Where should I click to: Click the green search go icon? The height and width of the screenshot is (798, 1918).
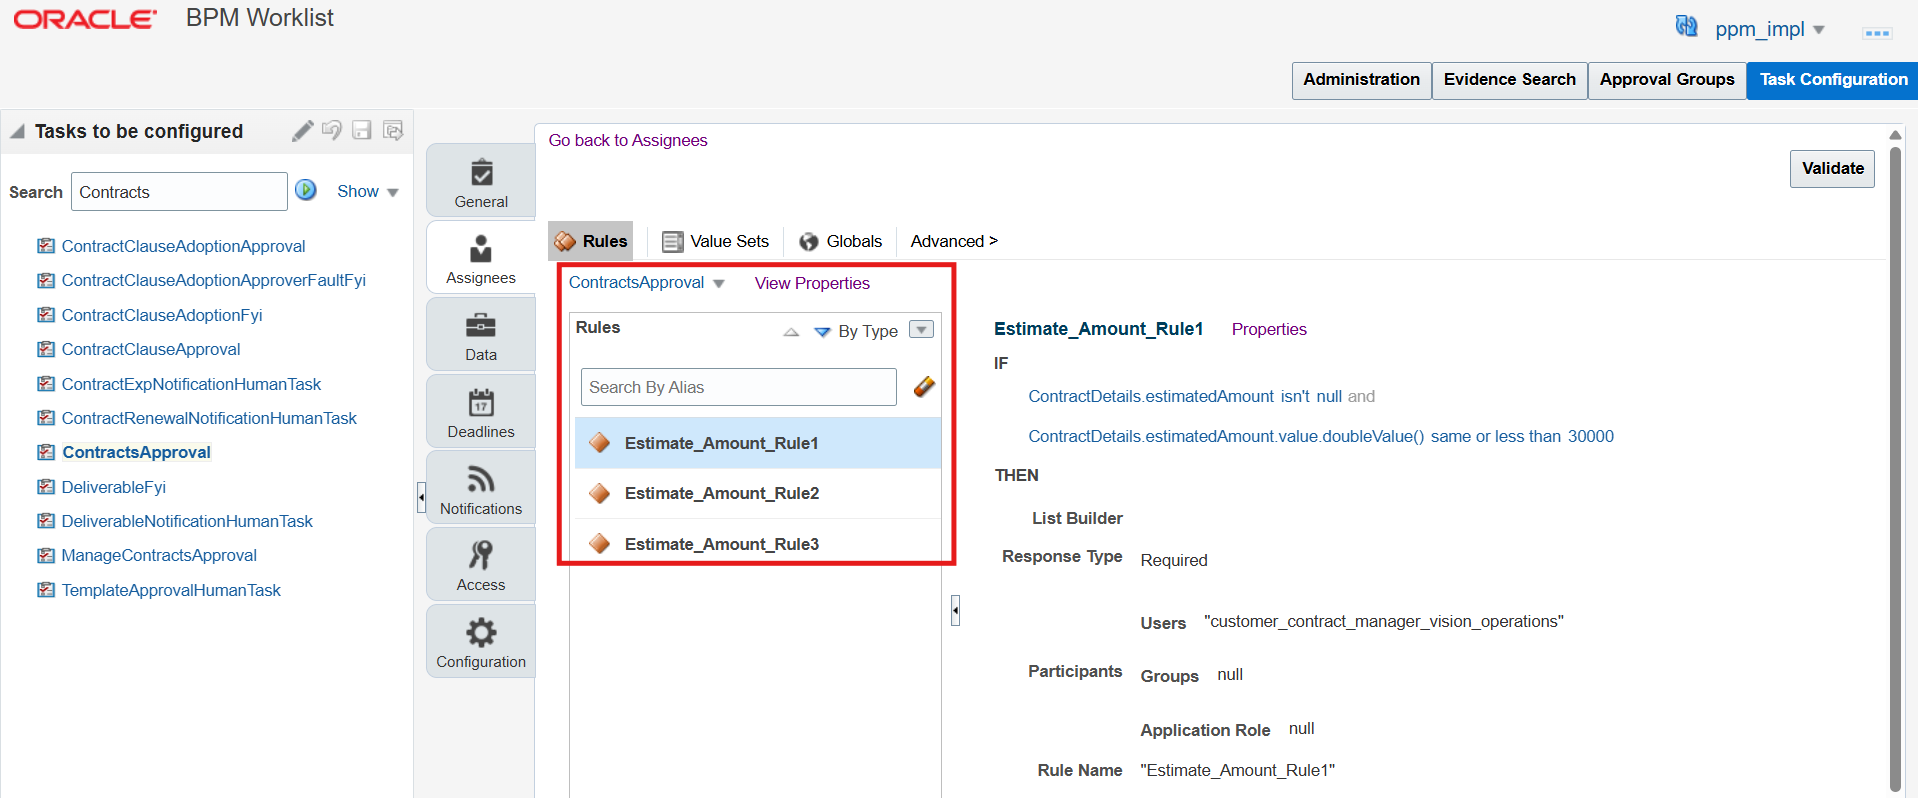[306, 190]
